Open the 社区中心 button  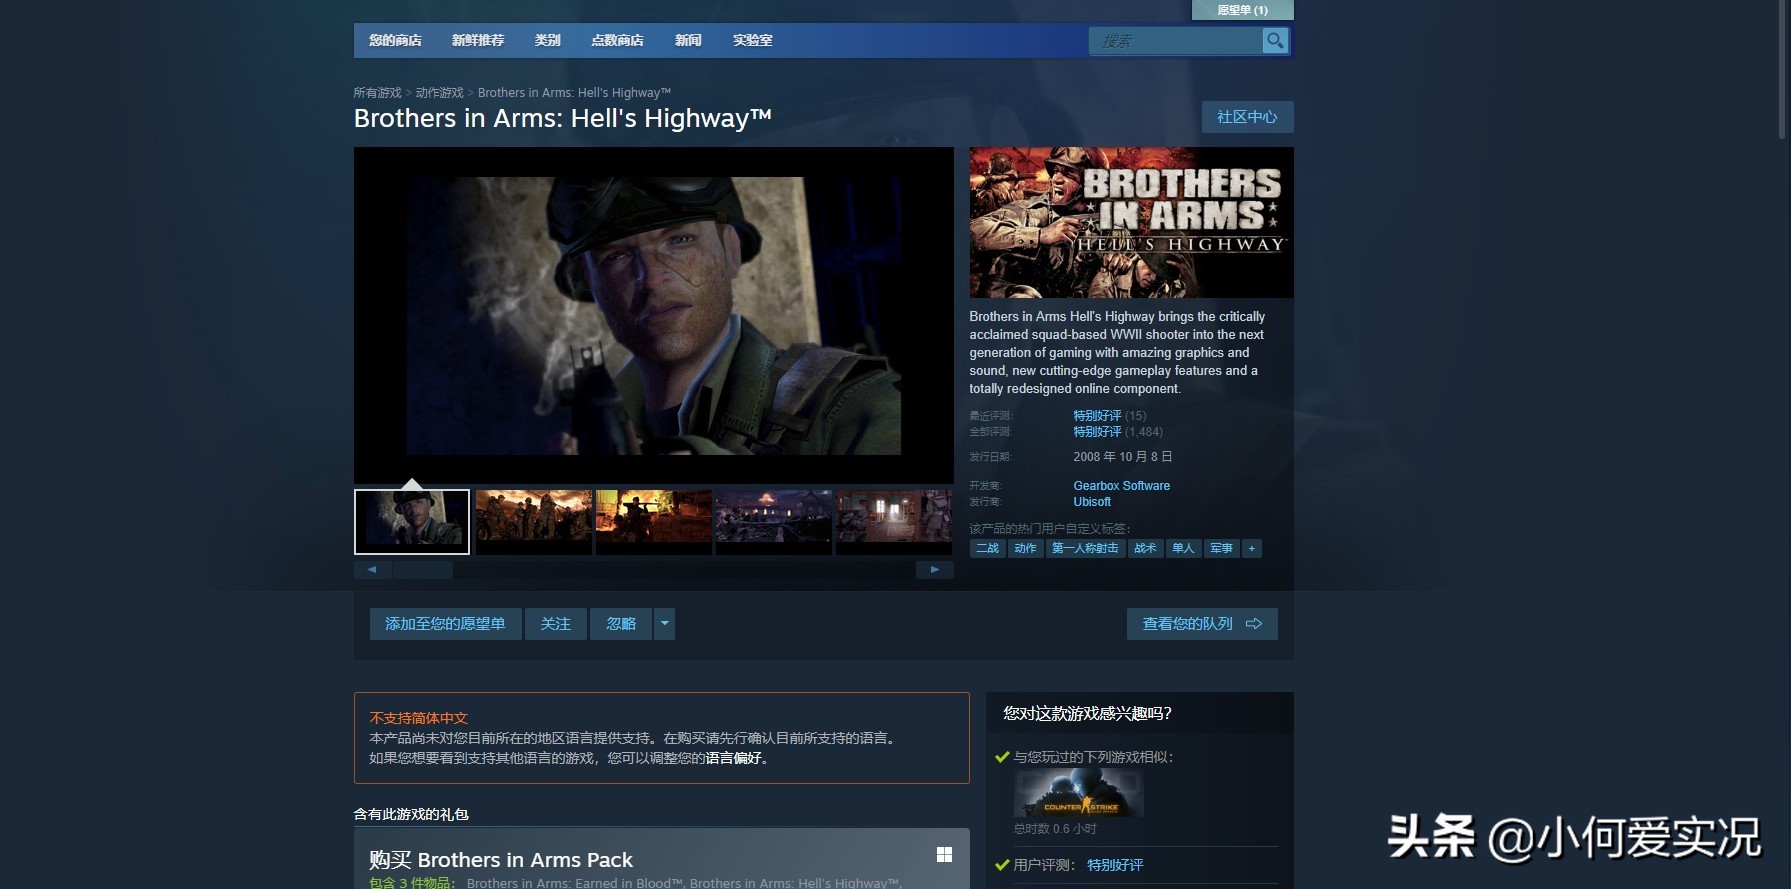[1247, 117]
